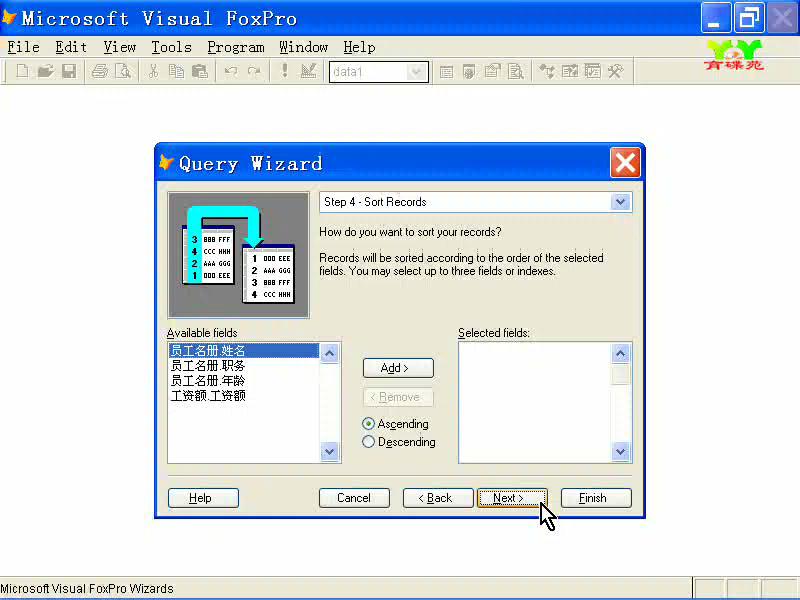Click the Help button in the wizard
This screenshot has width=800, height=600.
click(203, 498)
